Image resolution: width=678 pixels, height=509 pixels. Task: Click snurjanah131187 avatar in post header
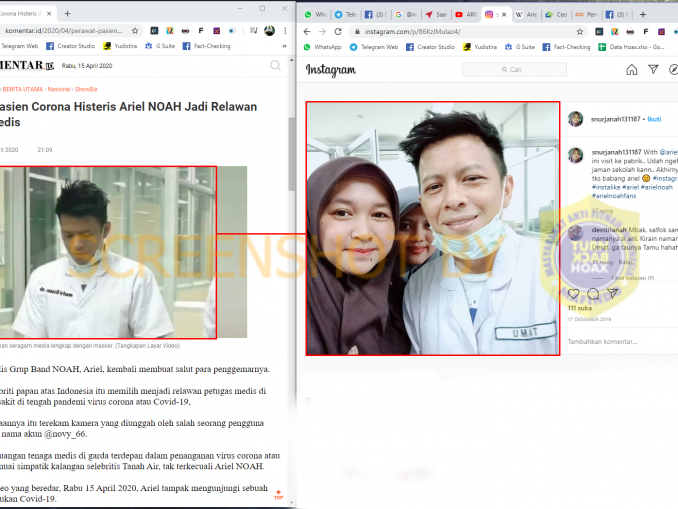coord(576,119)
